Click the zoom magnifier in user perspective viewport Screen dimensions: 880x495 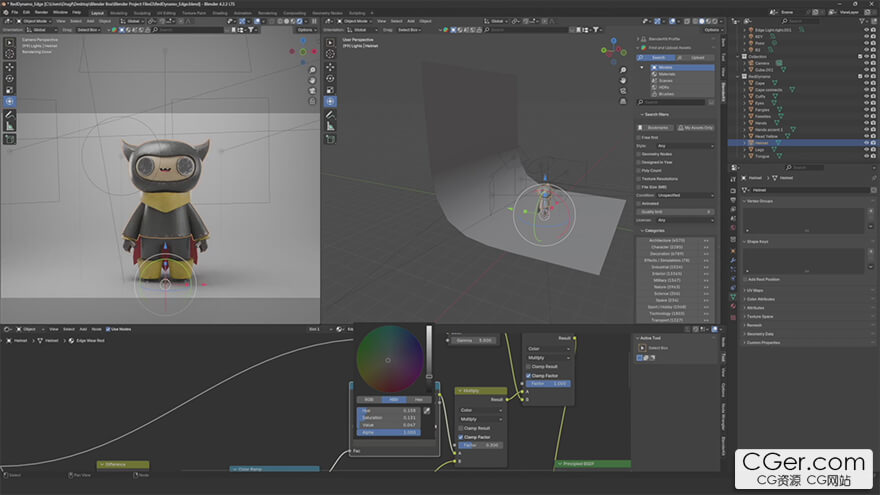623,70
